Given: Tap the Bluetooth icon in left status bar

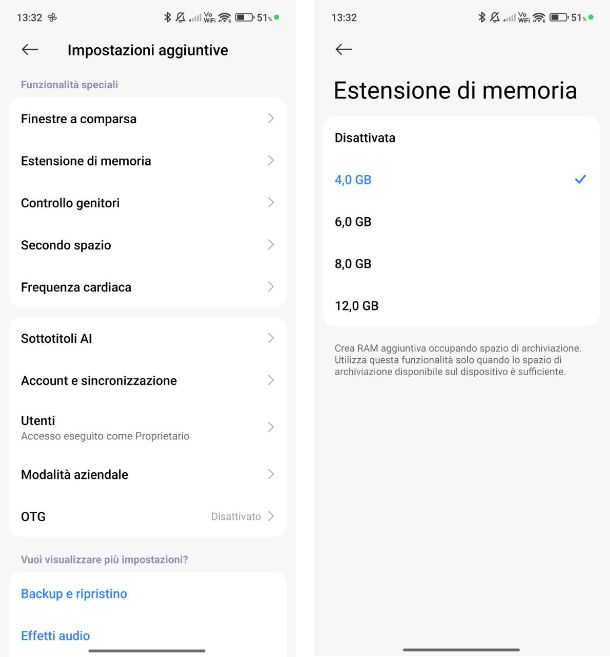Looking at the screenshot, I should coord(167,18).
